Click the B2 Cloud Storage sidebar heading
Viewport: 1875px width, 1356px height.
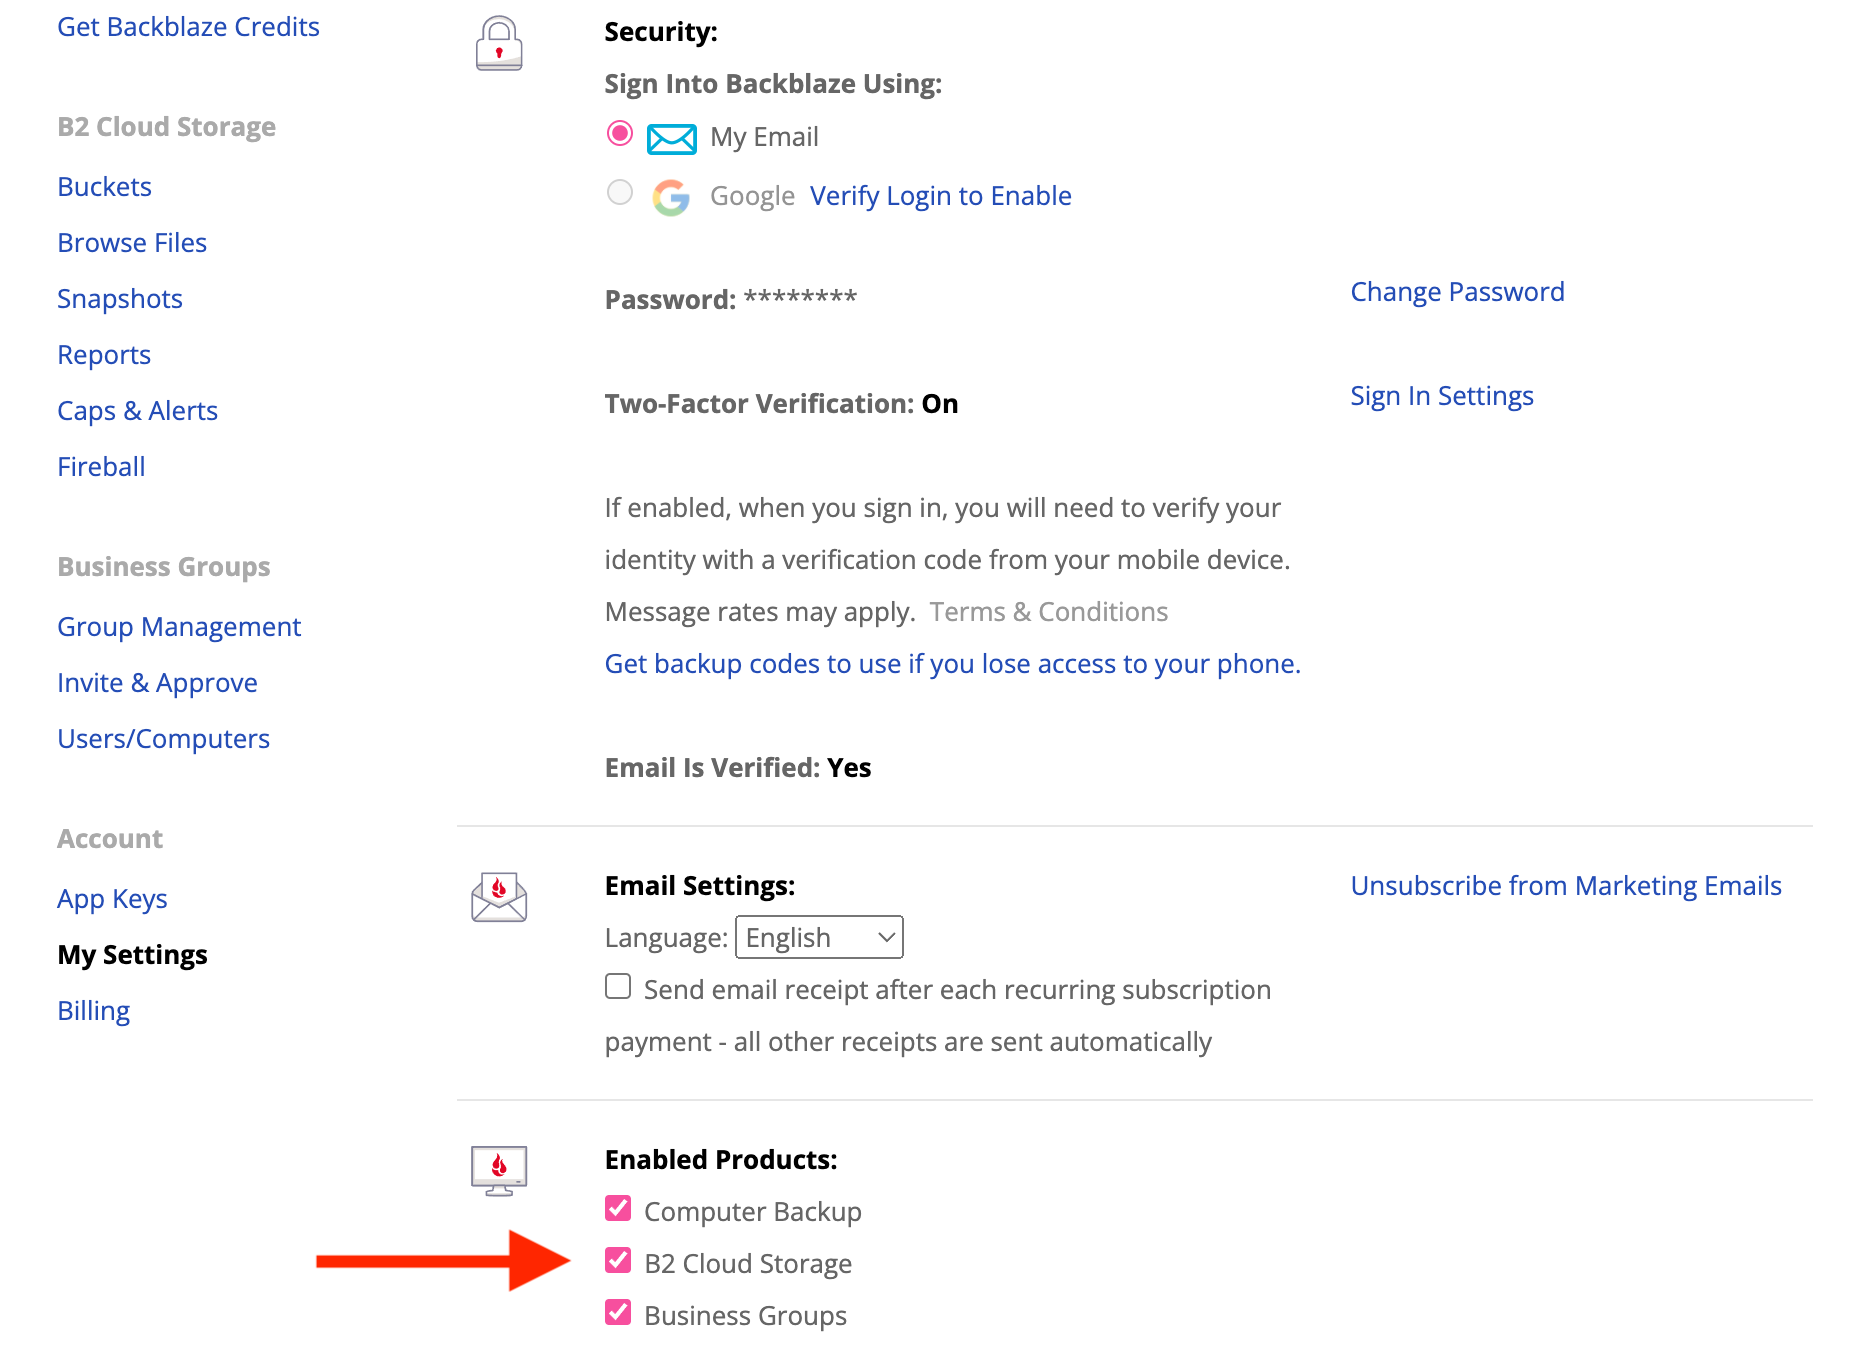click(x=166, y=127)
